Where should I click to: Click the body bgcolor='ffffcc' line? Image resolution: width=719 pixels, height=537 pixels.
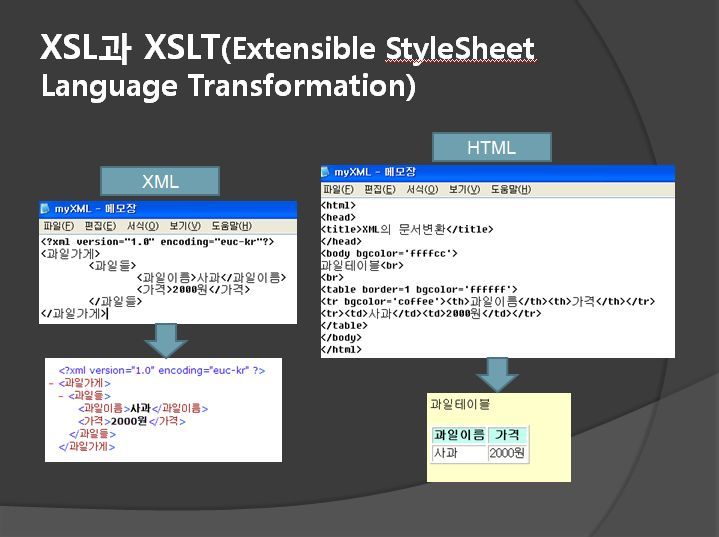(389, 253)
